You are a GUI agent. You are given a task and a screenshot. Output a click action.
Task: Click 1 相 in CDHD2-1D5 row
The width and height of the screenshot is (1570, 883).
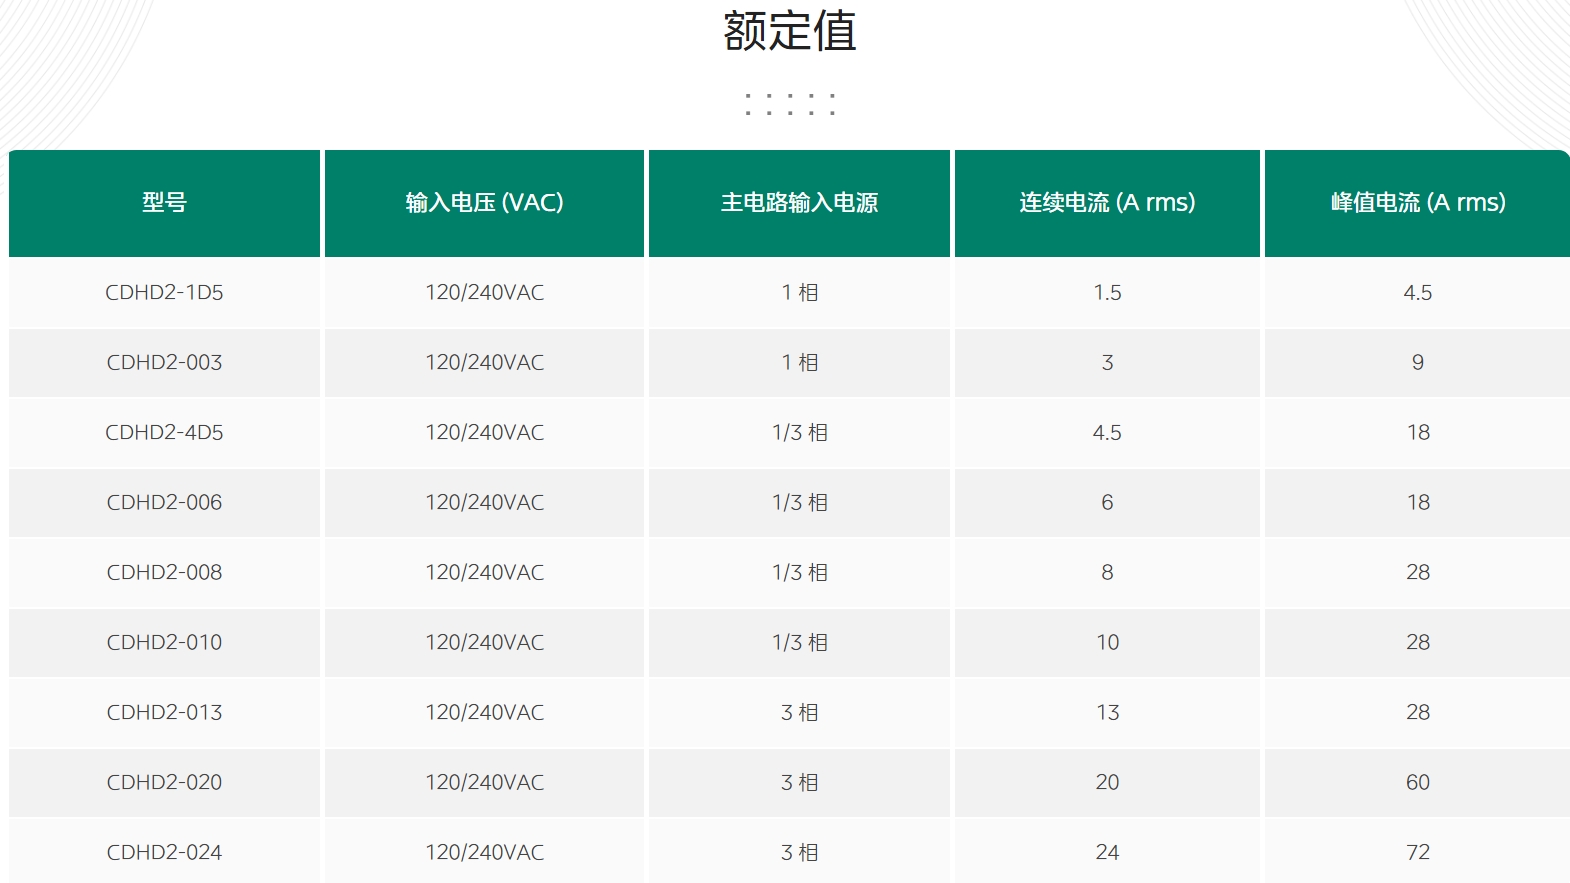tap(799, 293)
